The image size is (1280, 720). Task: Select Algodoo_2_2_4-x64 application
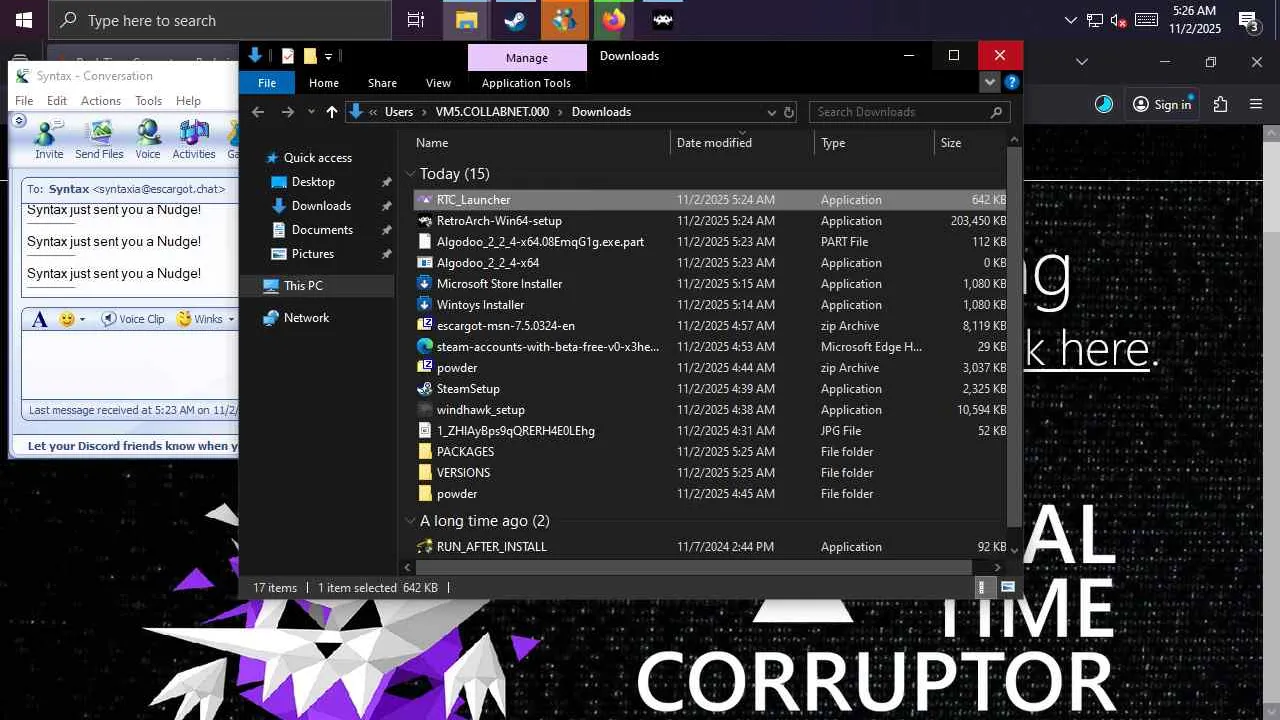click(x=711, y=263)
